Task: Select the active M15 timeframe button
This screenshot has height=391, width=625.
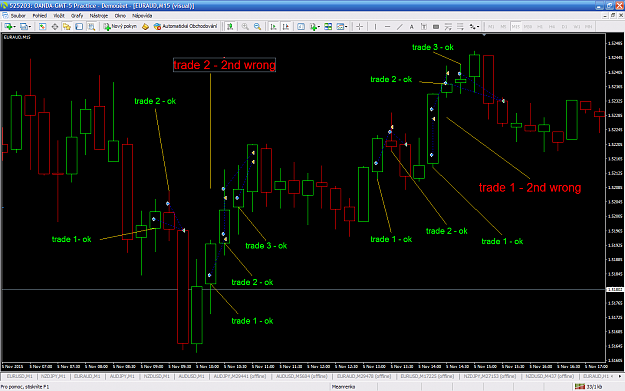Action: point(516,27)
